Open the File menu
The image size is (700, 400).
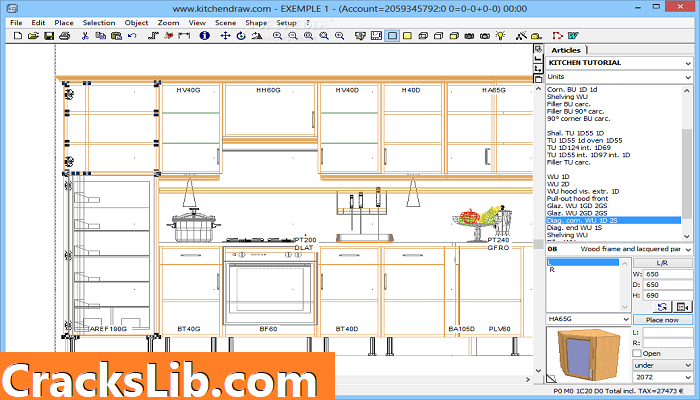point(16,22)
